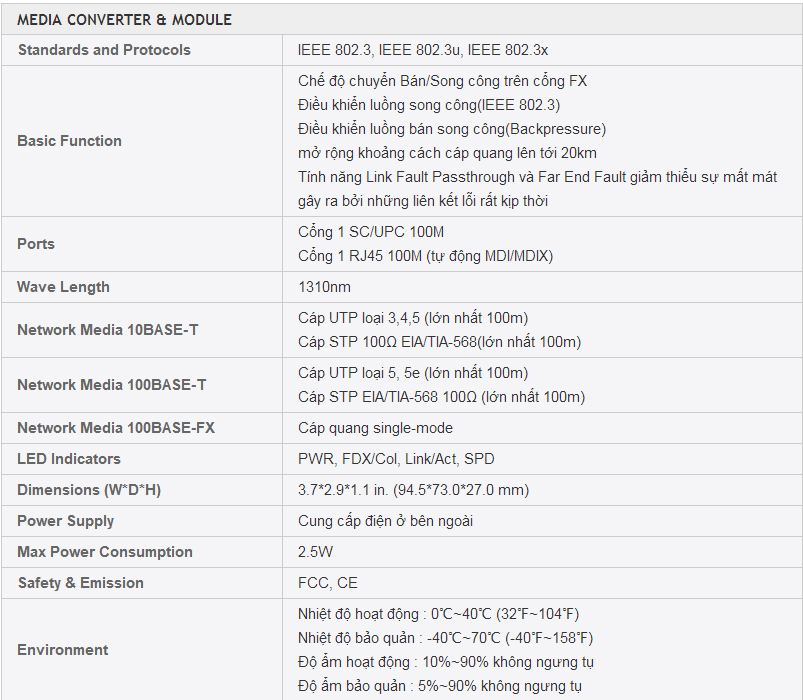803x700 pixels.
Task: Click the Power Supply row label
Action: pos(66,521)
